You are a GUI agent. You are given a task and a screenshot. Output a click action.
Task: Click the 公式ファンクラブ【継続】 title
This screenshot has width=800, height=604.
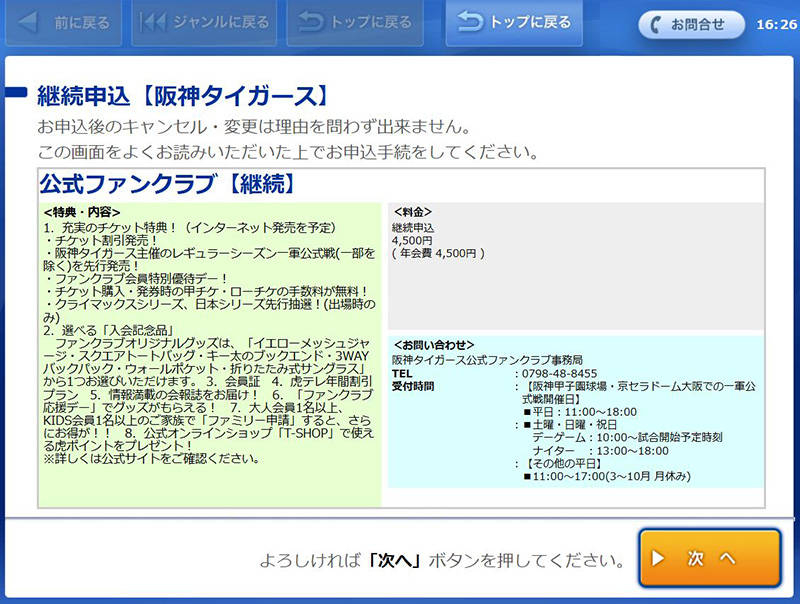(166, 184)
